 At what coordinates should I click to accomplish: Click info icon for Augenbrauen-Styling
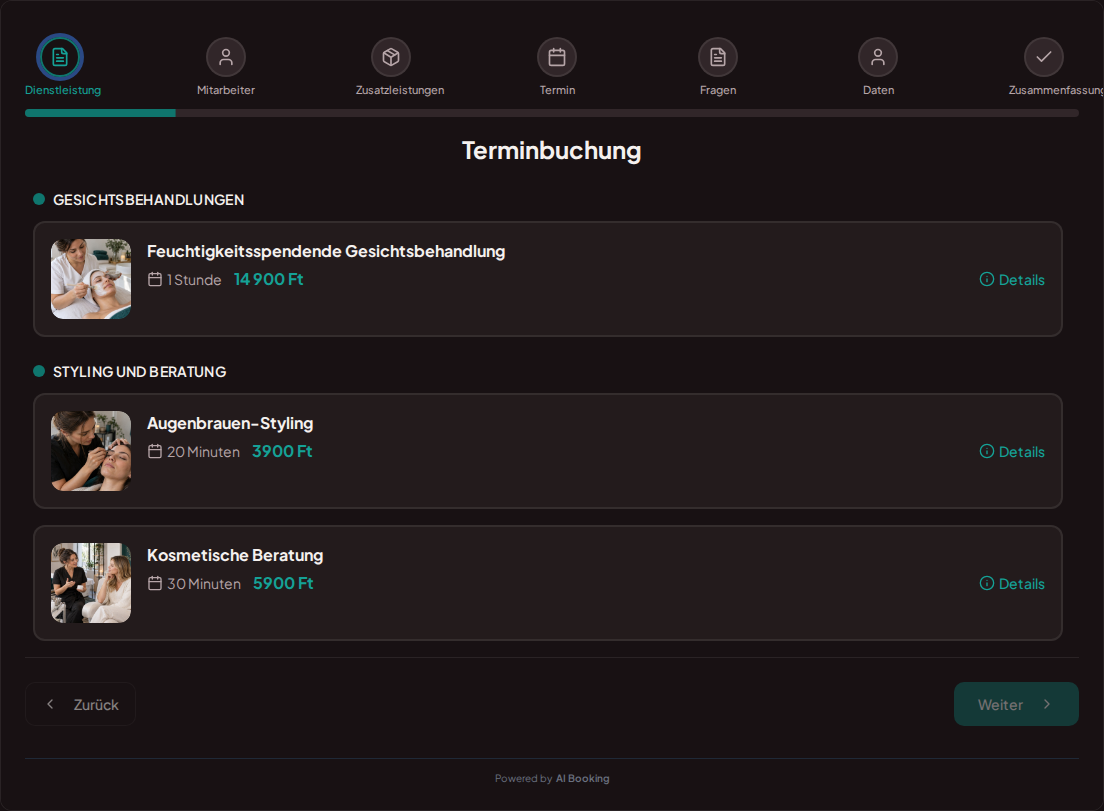pyautogui.click(x=987, y=451)
